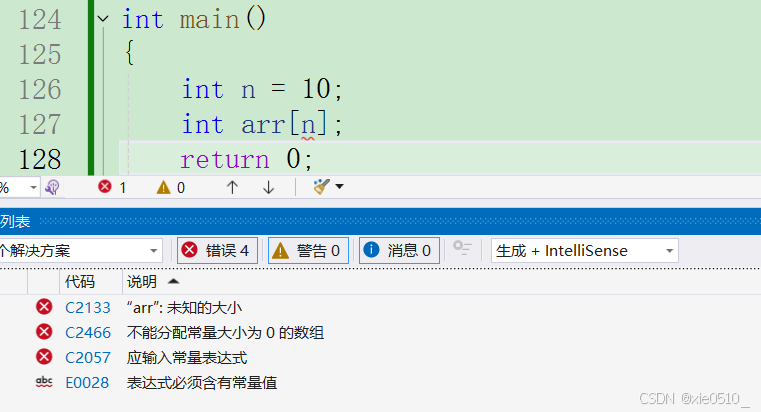Image resolution: width=761 pixels, height=412 pixels.
Task: Click the underlined n in arr[n]
Action: point(308,127)
